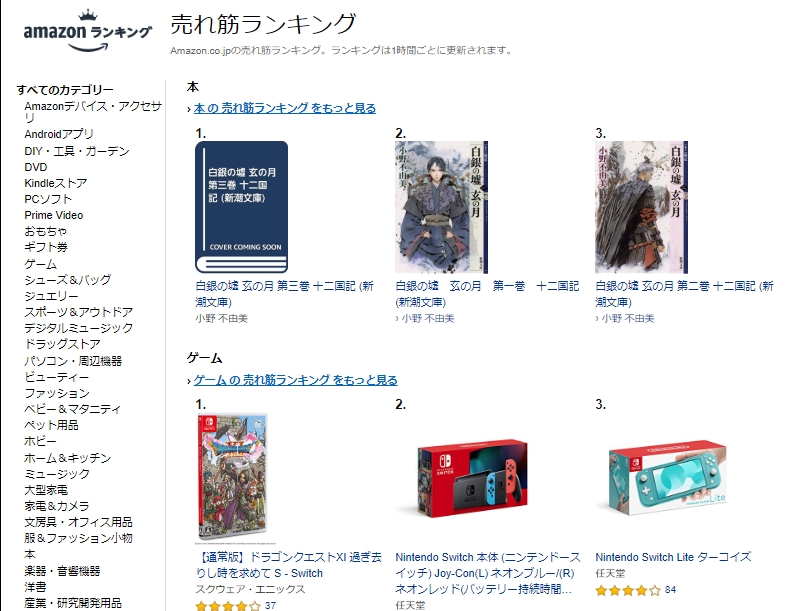This screenshot has height=611, width=799.
Task: Open Nintendo Switch Lite ターコイズ title link
Action: click(673, 557)
